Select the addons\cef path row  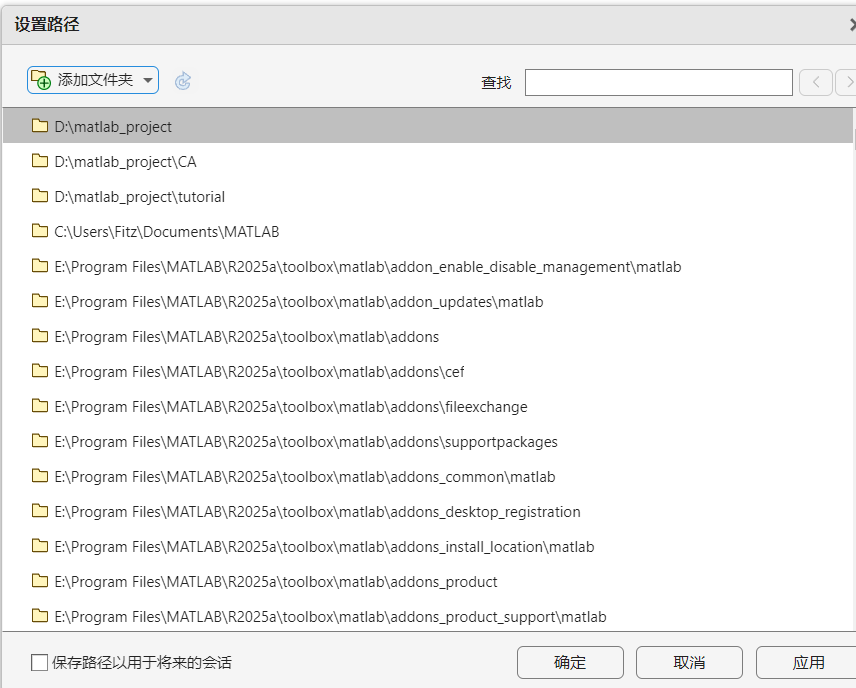428,372
